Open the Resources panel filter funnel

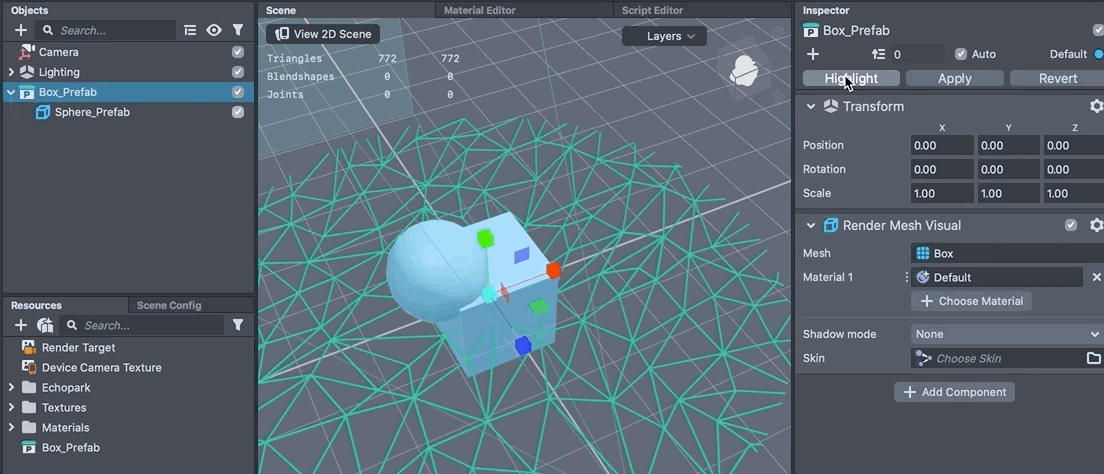(x=238, y=325)
